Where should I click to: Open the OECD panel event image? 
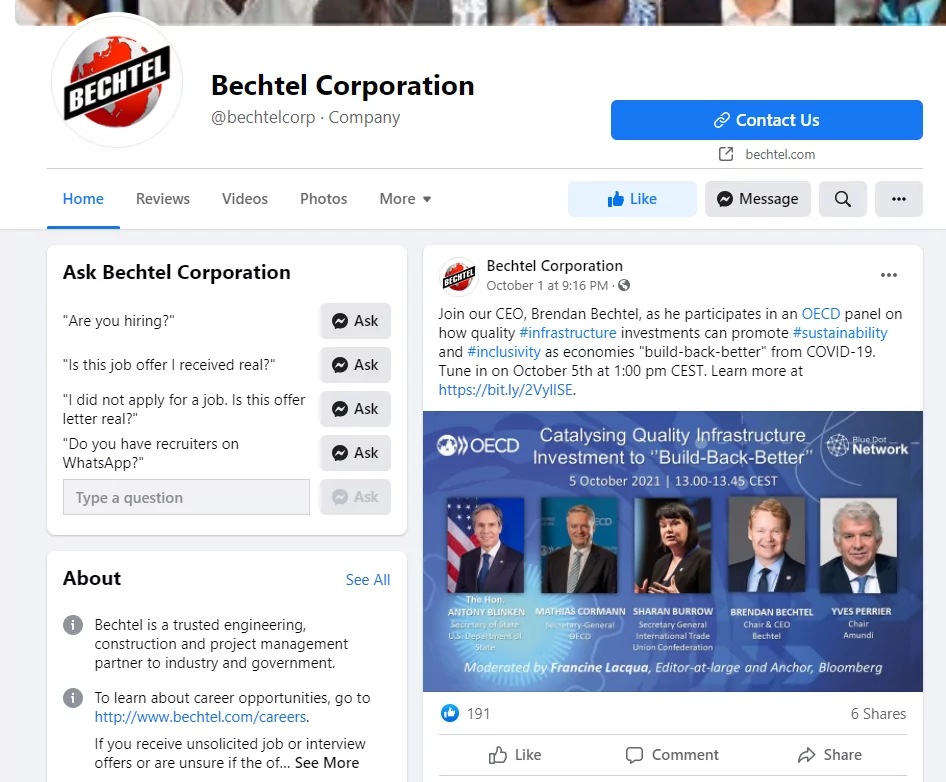(x=673, y=552)
